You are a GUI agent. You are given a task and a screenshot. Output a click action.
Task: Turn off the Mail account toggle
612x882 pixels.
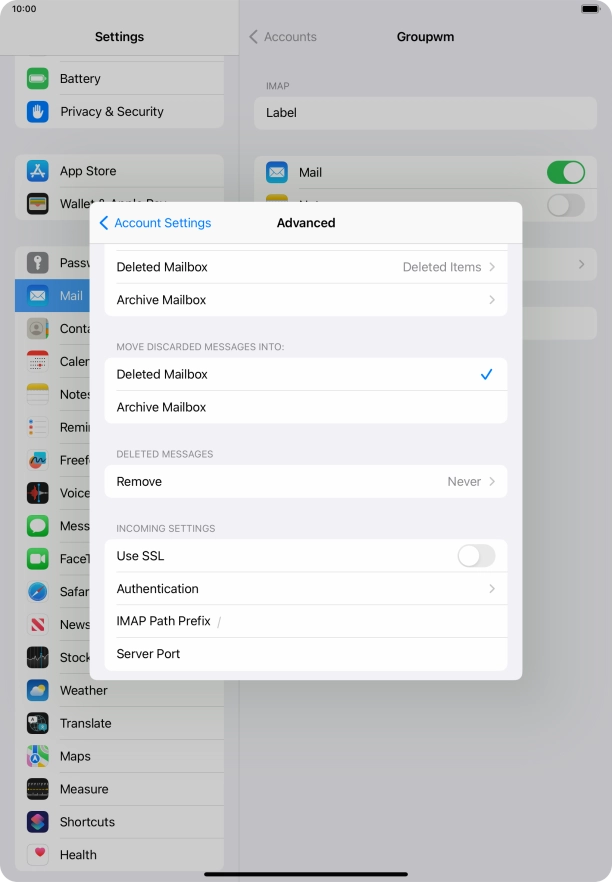[x=565, y=172]
